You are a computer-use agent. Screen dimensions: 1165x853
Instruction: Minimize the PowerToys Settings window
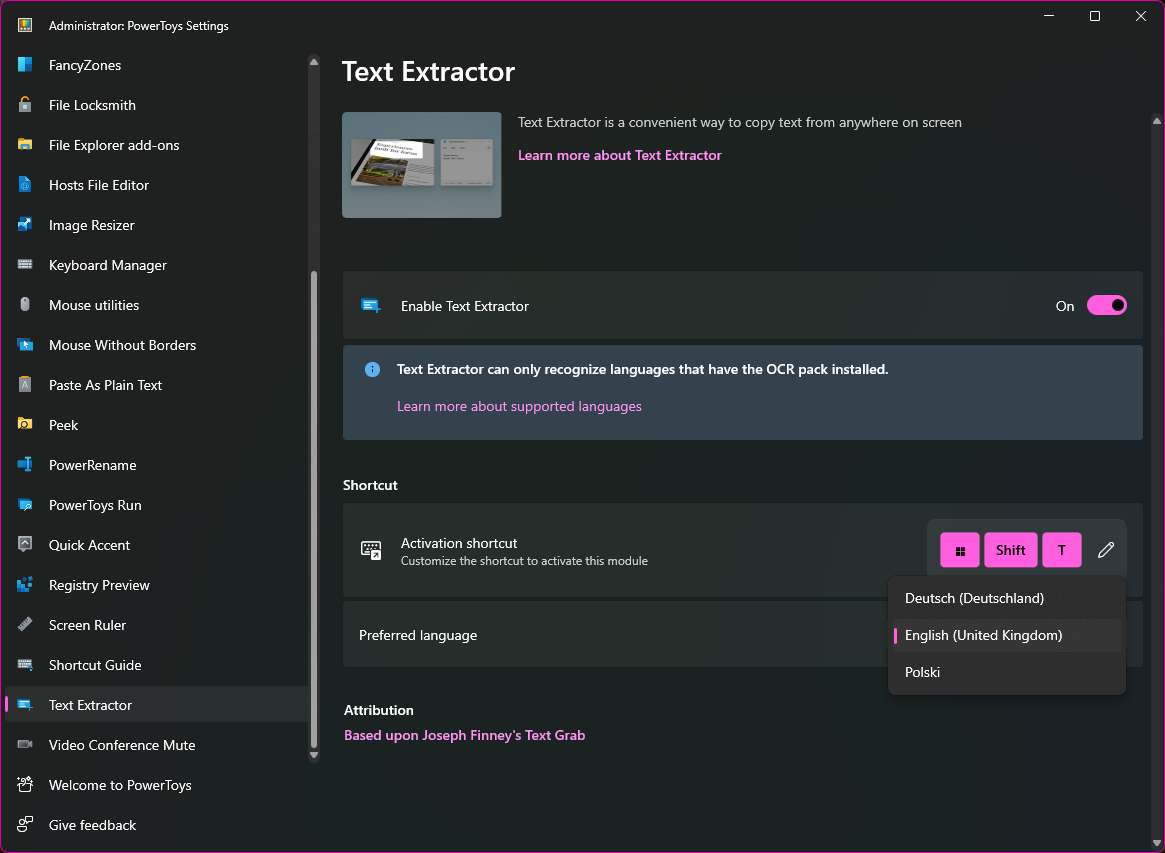1049,16
